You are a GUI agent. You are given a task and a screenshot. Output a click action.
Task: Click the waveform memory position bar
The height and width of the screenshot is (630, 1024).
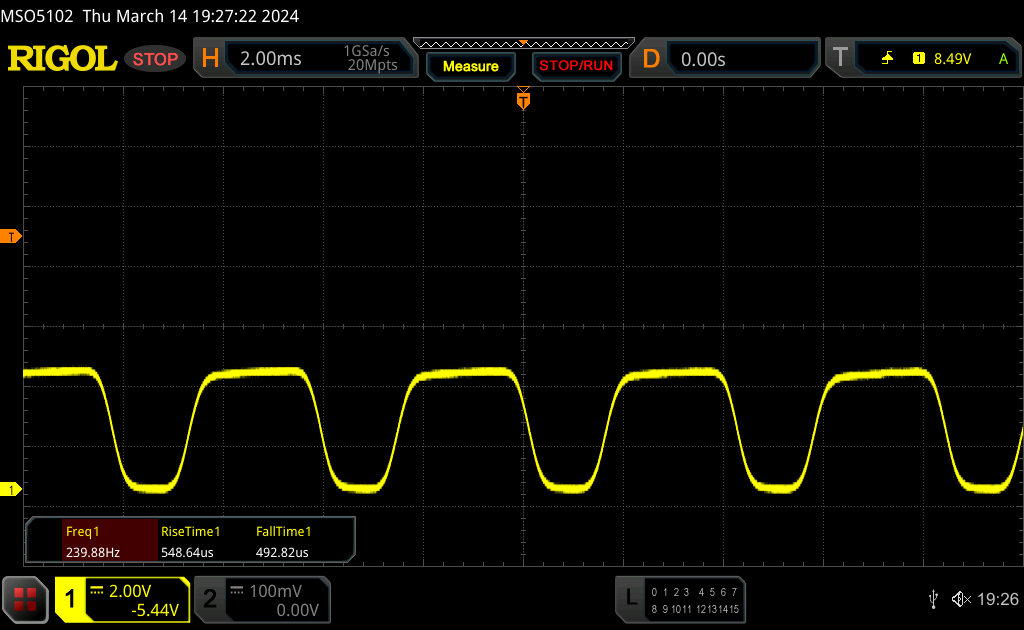pos(523,43)
